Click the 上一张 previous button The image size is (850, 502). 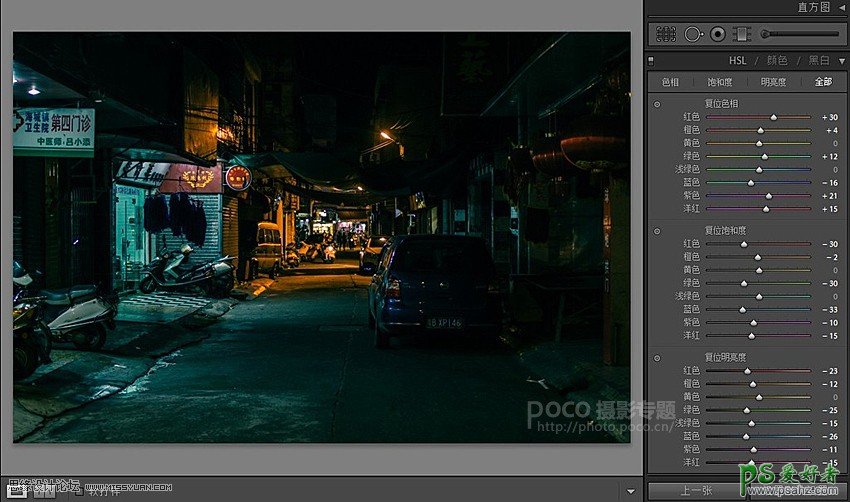coord(696,491)
